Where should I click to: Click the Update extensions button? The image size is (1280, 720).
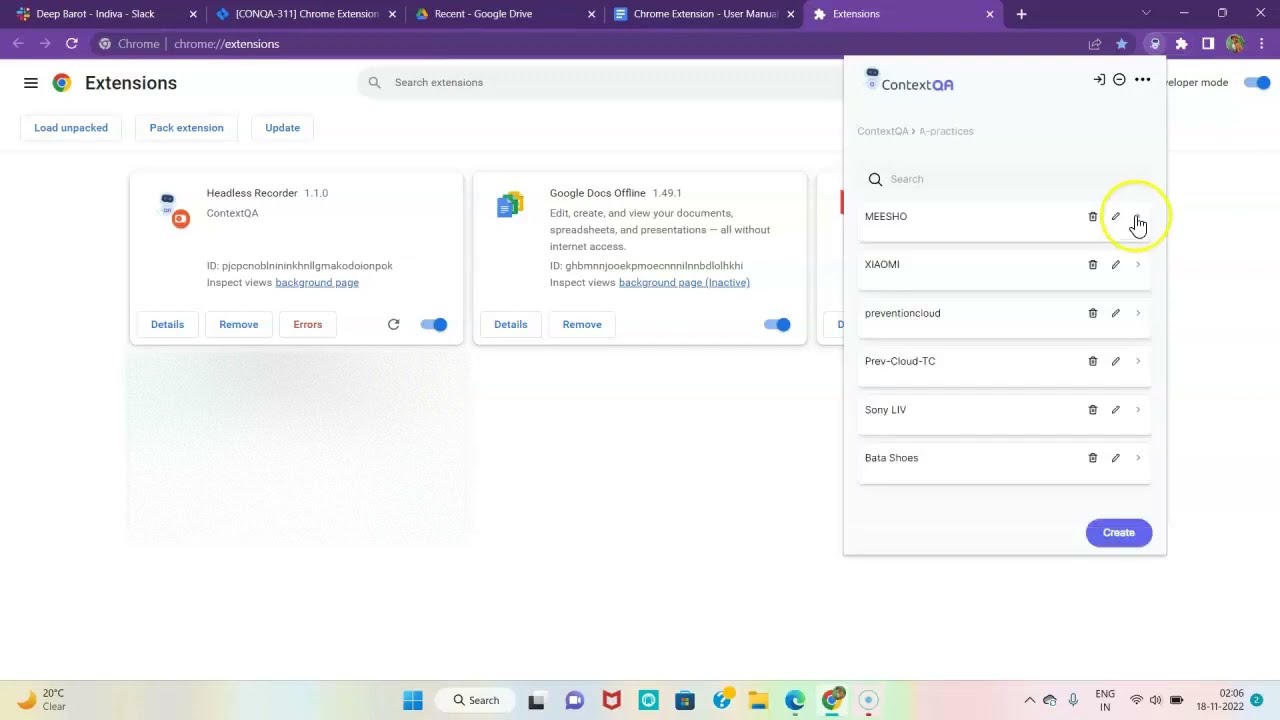click(282, 128)
